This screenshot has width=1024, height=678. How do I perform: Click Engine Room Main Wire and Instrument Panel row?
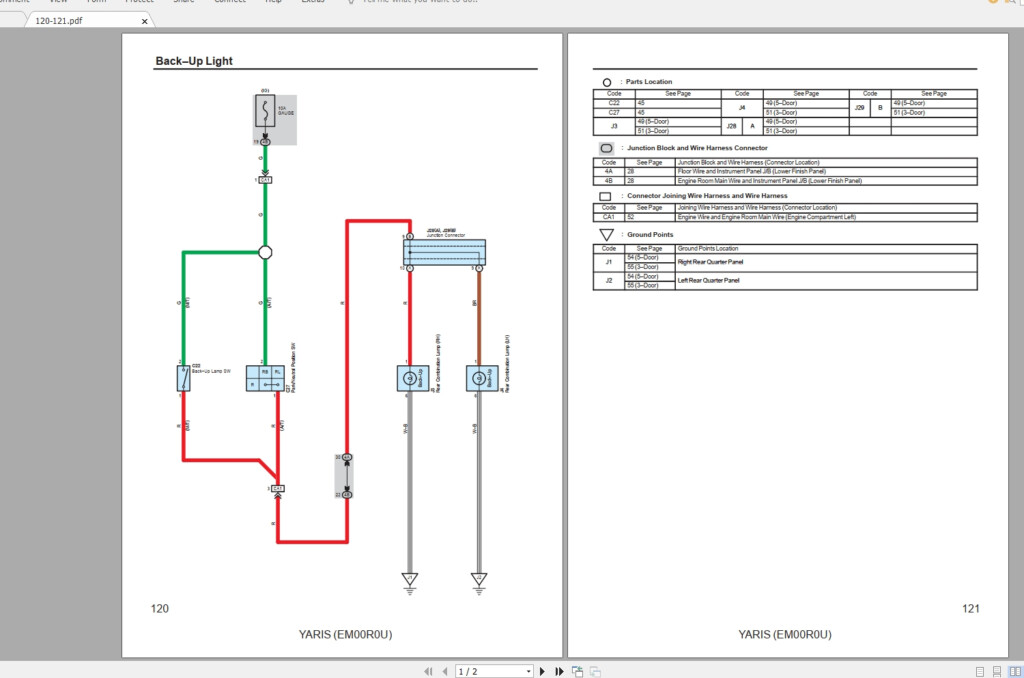coord(769,181)
